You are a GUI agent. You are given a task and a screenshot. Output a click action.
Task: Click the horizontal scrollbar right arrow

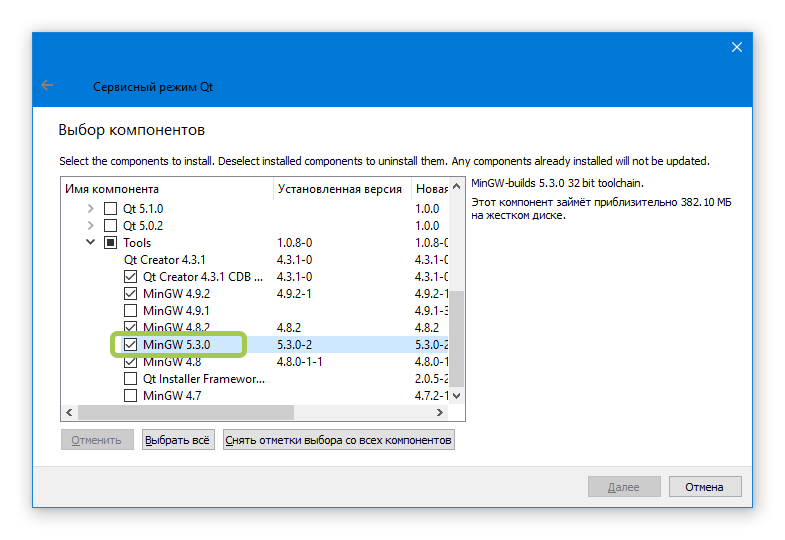(440, 412)
